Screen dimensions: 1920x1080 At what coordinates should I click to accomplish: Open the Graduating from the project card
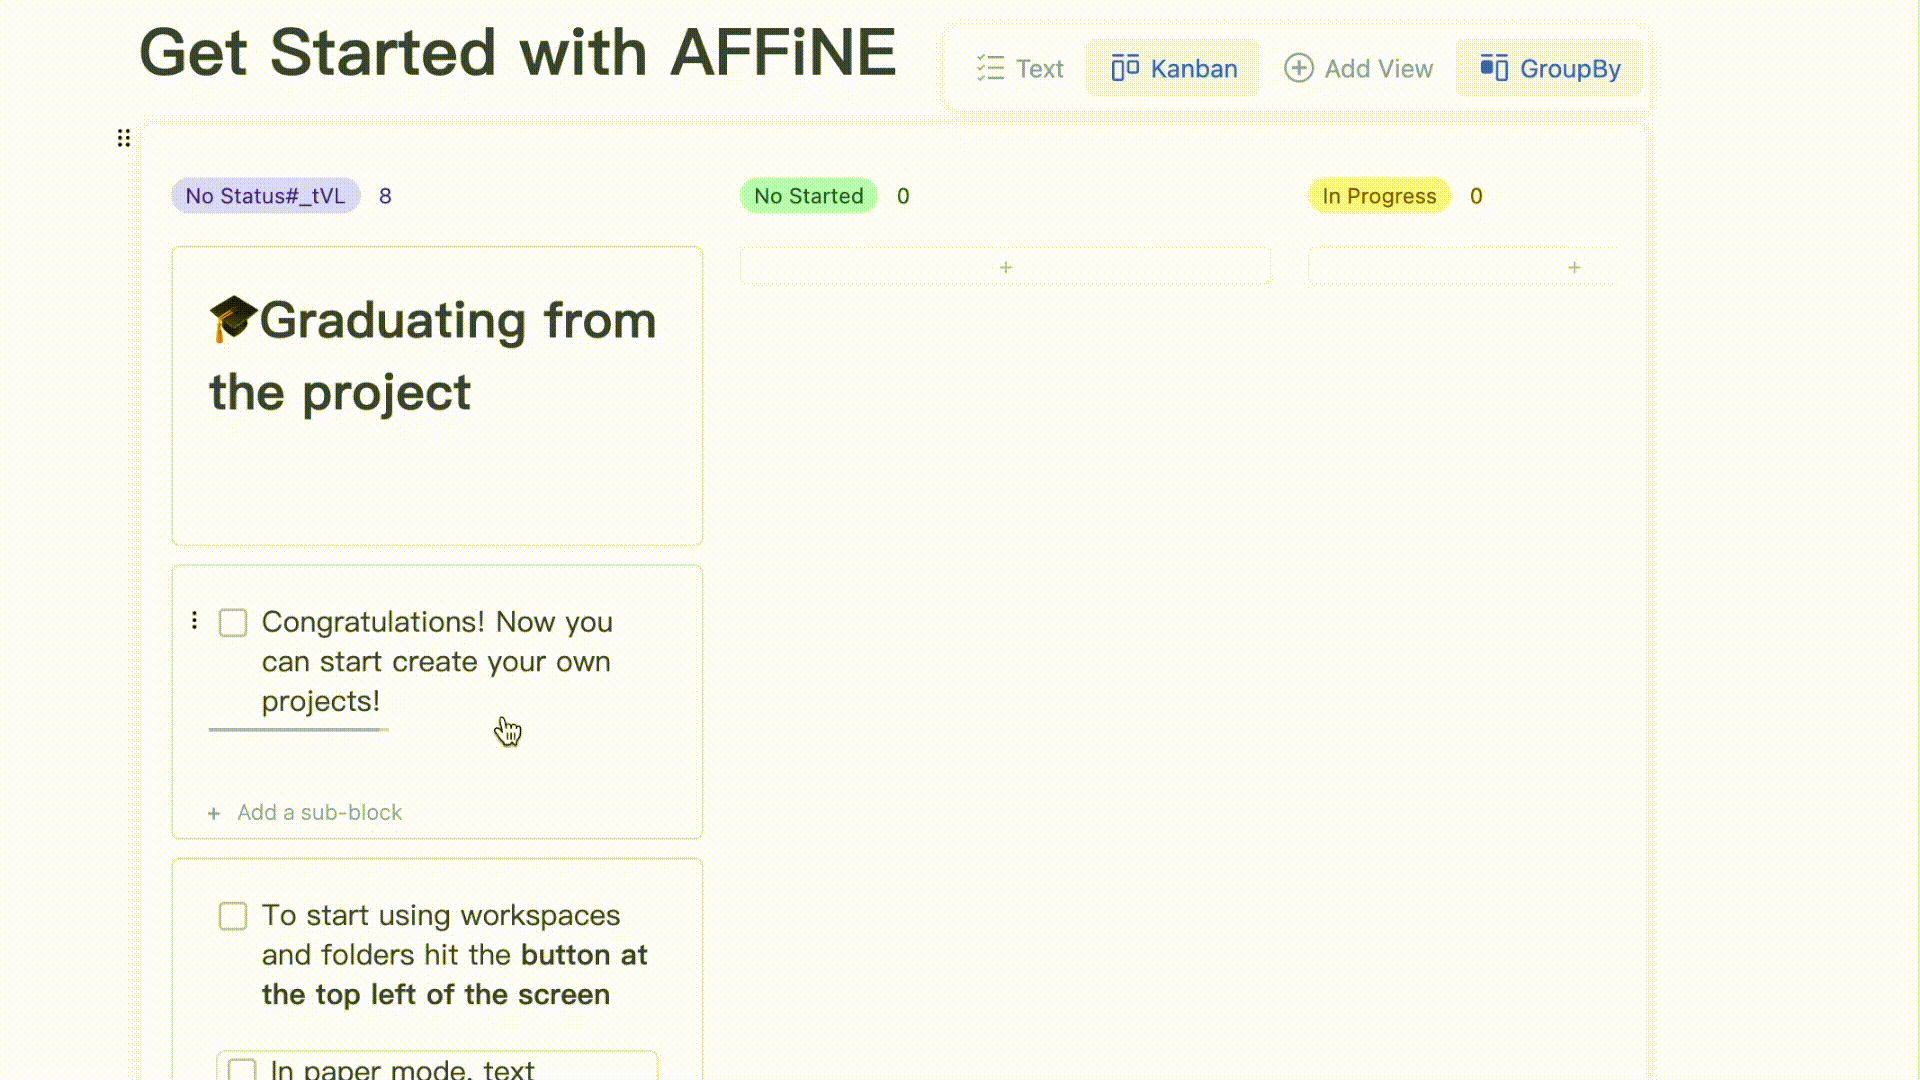(437, 396)
